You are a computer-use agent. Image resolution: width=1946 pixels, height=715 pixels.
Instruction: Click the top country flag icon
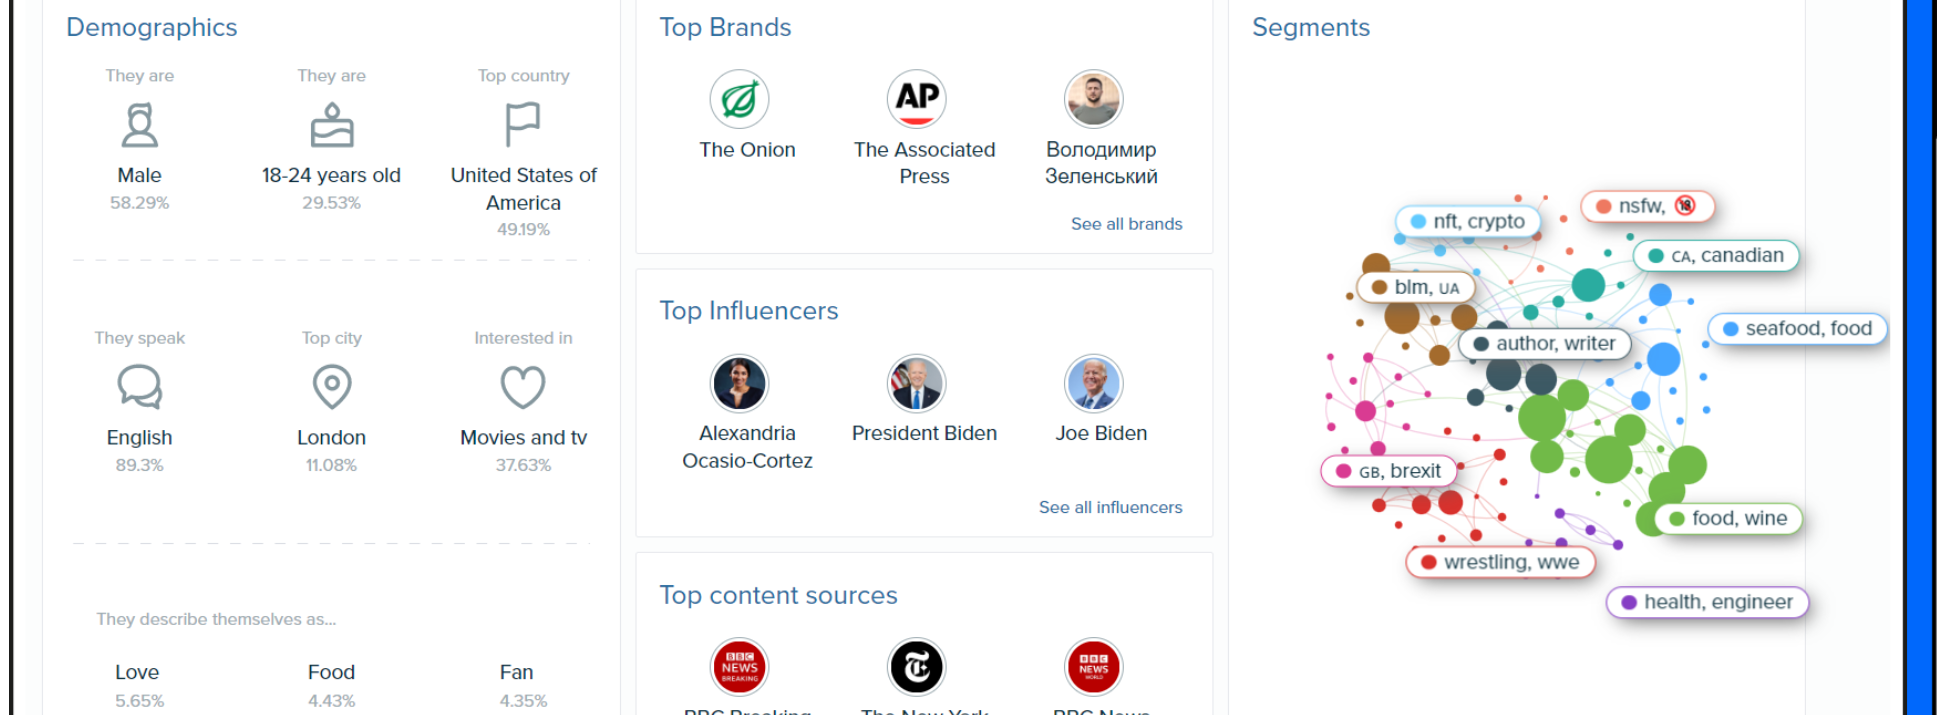click(x=522, y=125)
